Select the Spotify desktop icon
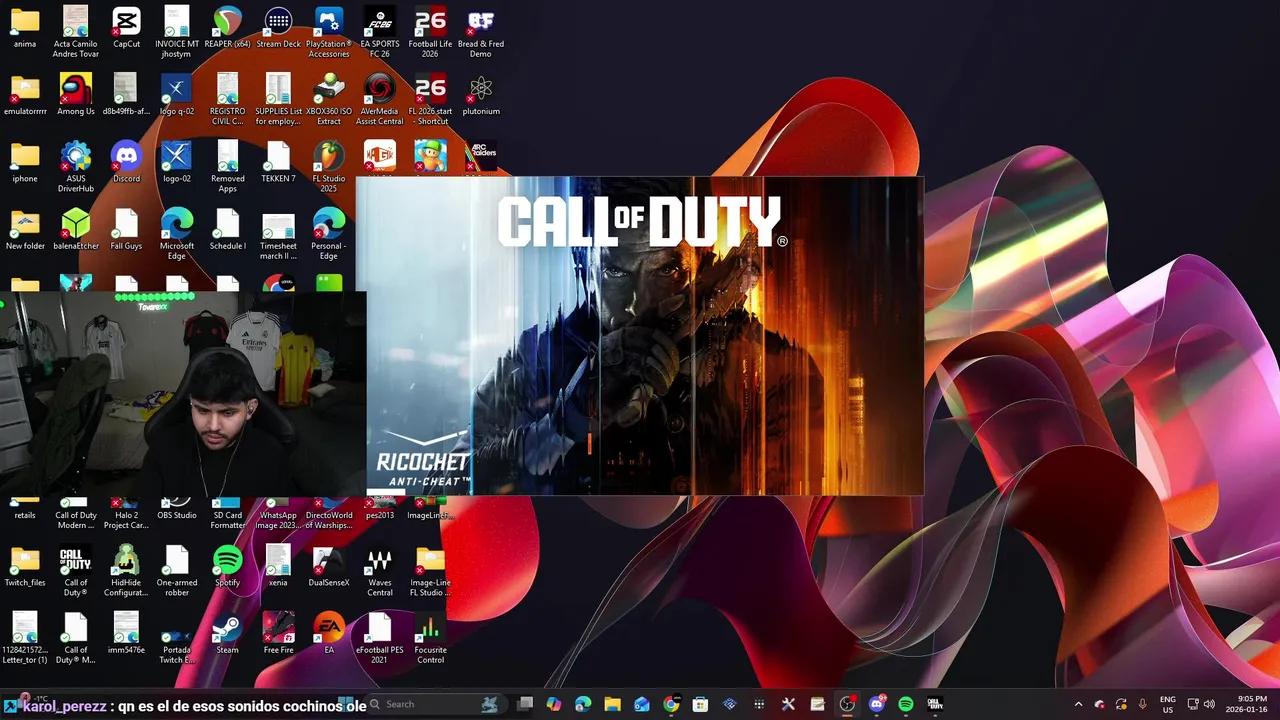1280x720 pixels. pyautogui.click(x=228, y=566)
